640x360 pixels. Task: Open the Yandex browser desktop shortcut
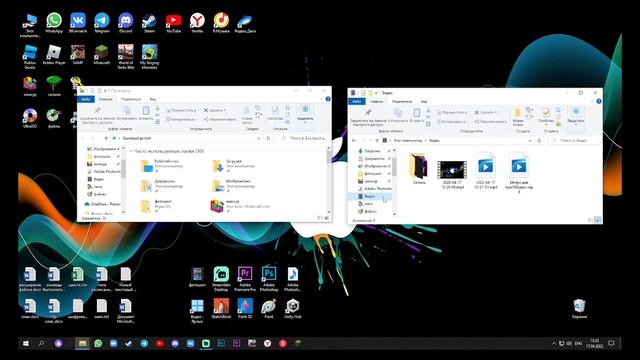(197, 22)
